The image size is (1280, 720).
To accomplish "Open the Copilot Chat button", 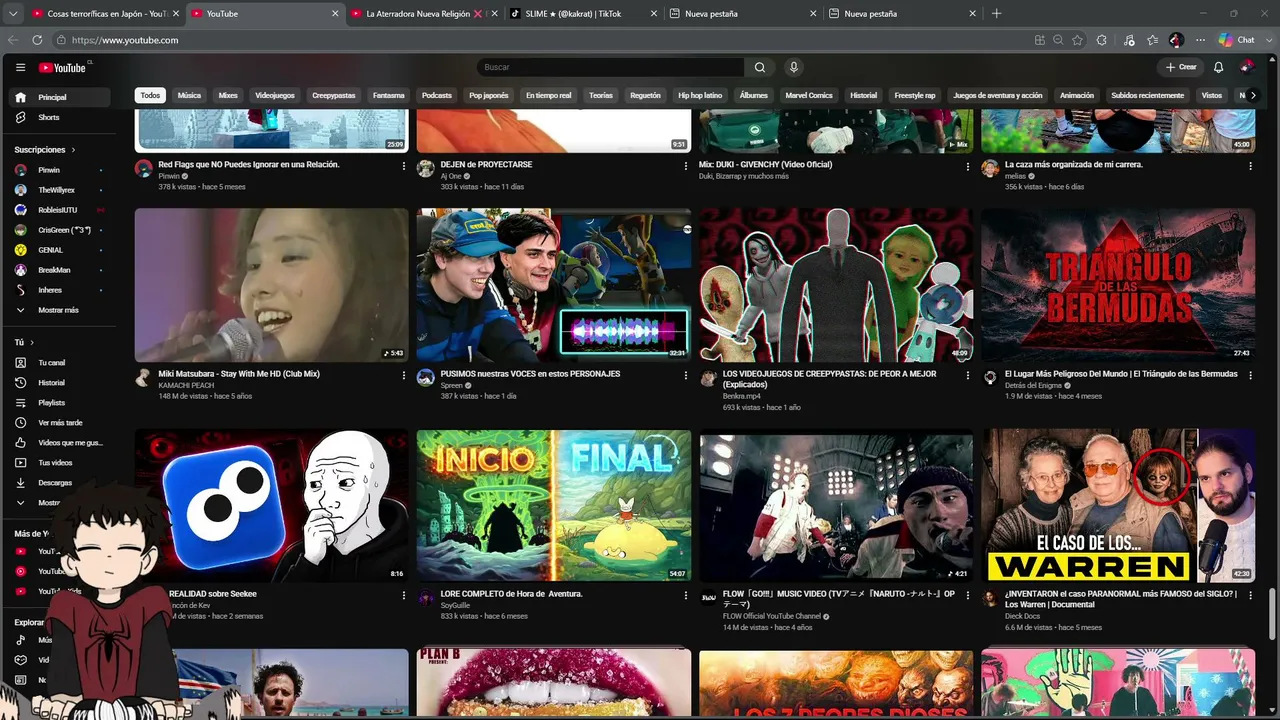I will coord(1237,40).
